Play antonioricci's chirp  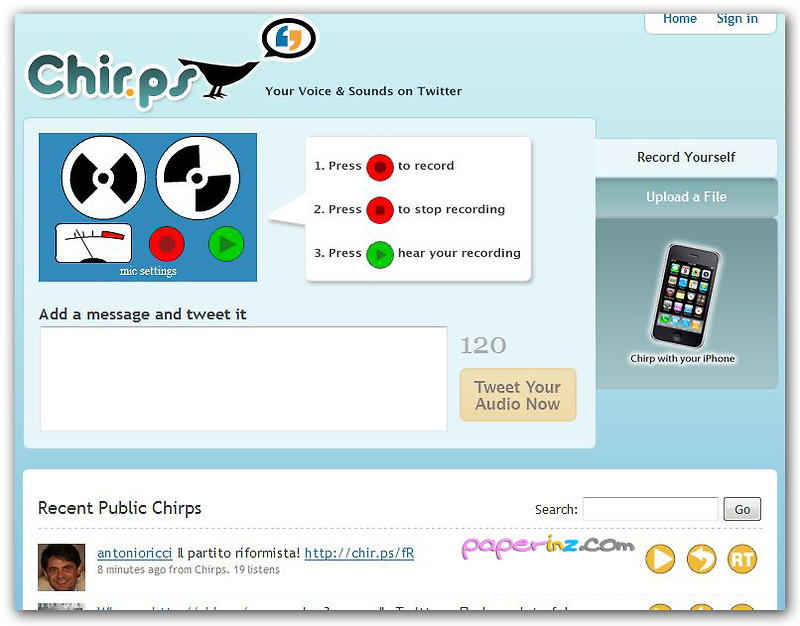(660, 559)
